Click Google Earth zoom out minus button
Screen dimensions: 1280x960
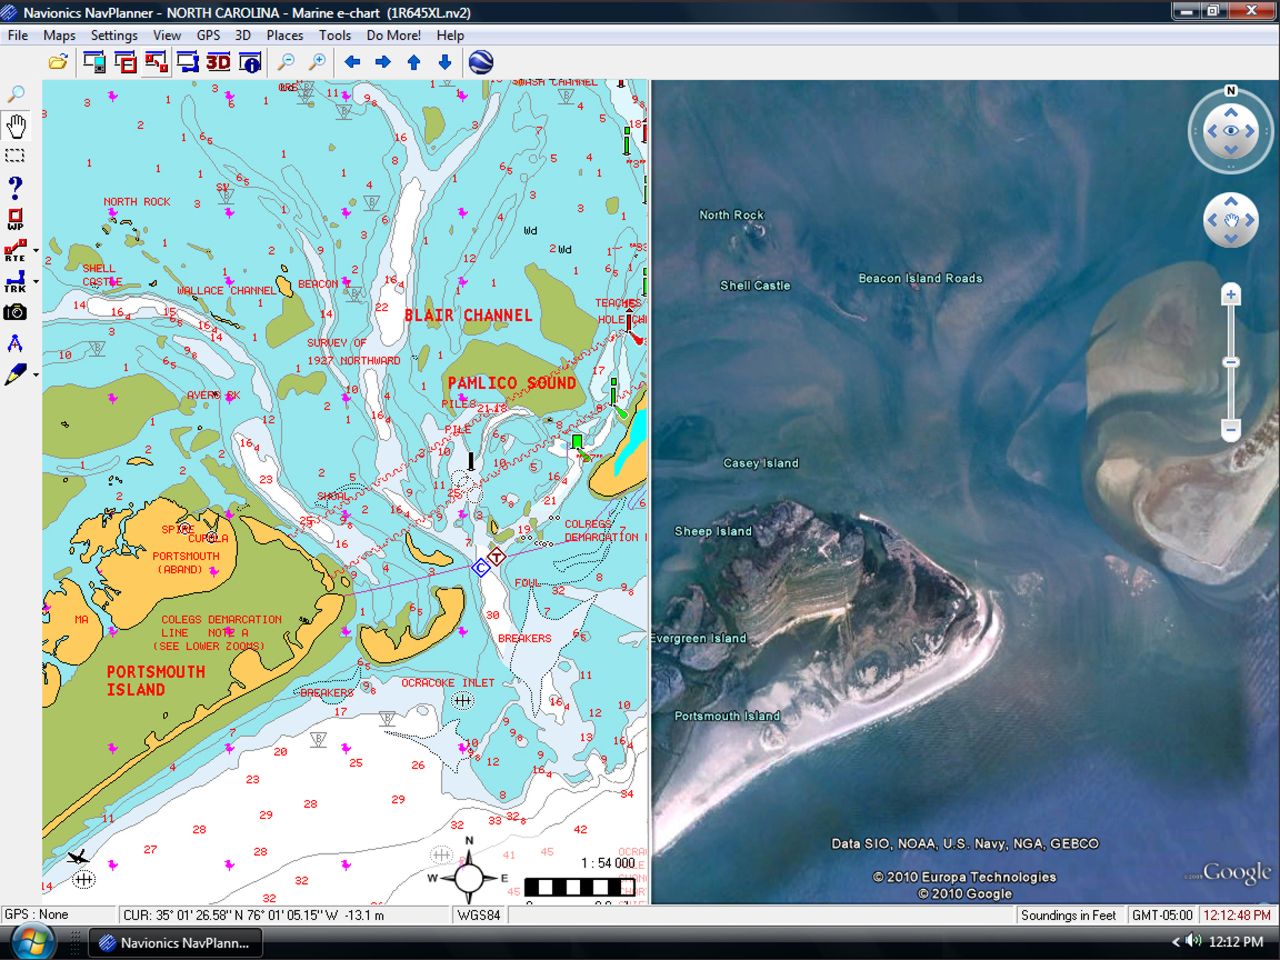[x=1231, y=430]
